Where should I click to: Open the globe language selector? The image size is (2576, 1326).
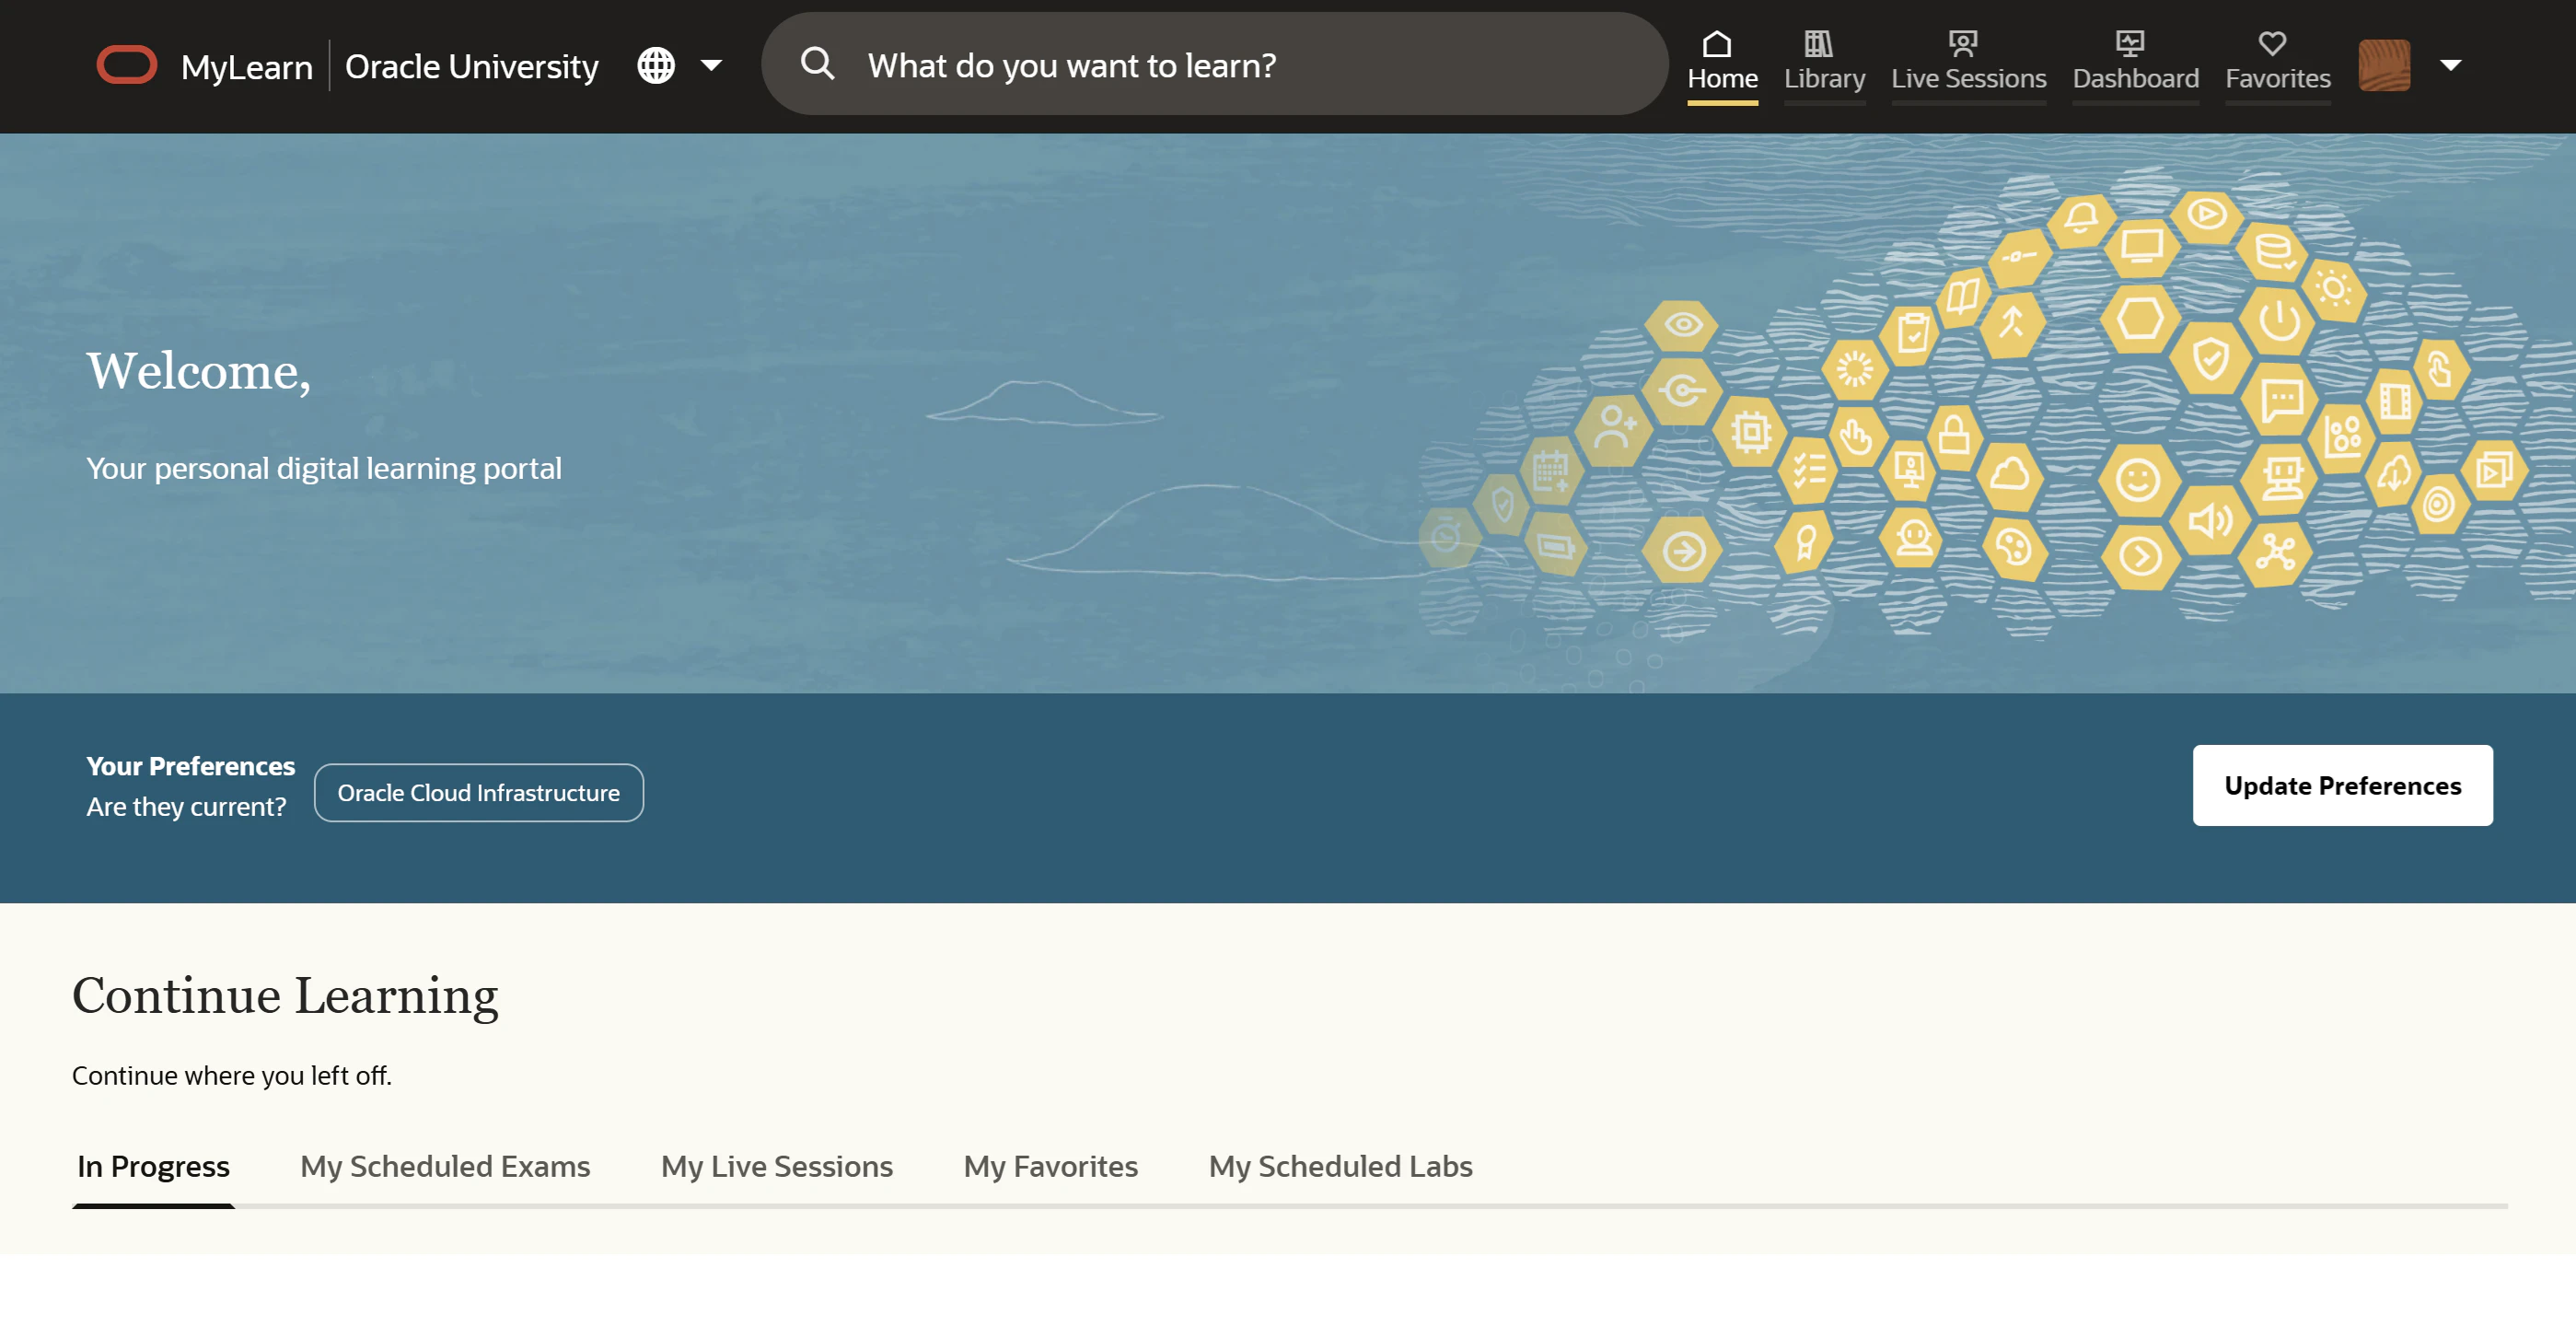coord(656,66)
